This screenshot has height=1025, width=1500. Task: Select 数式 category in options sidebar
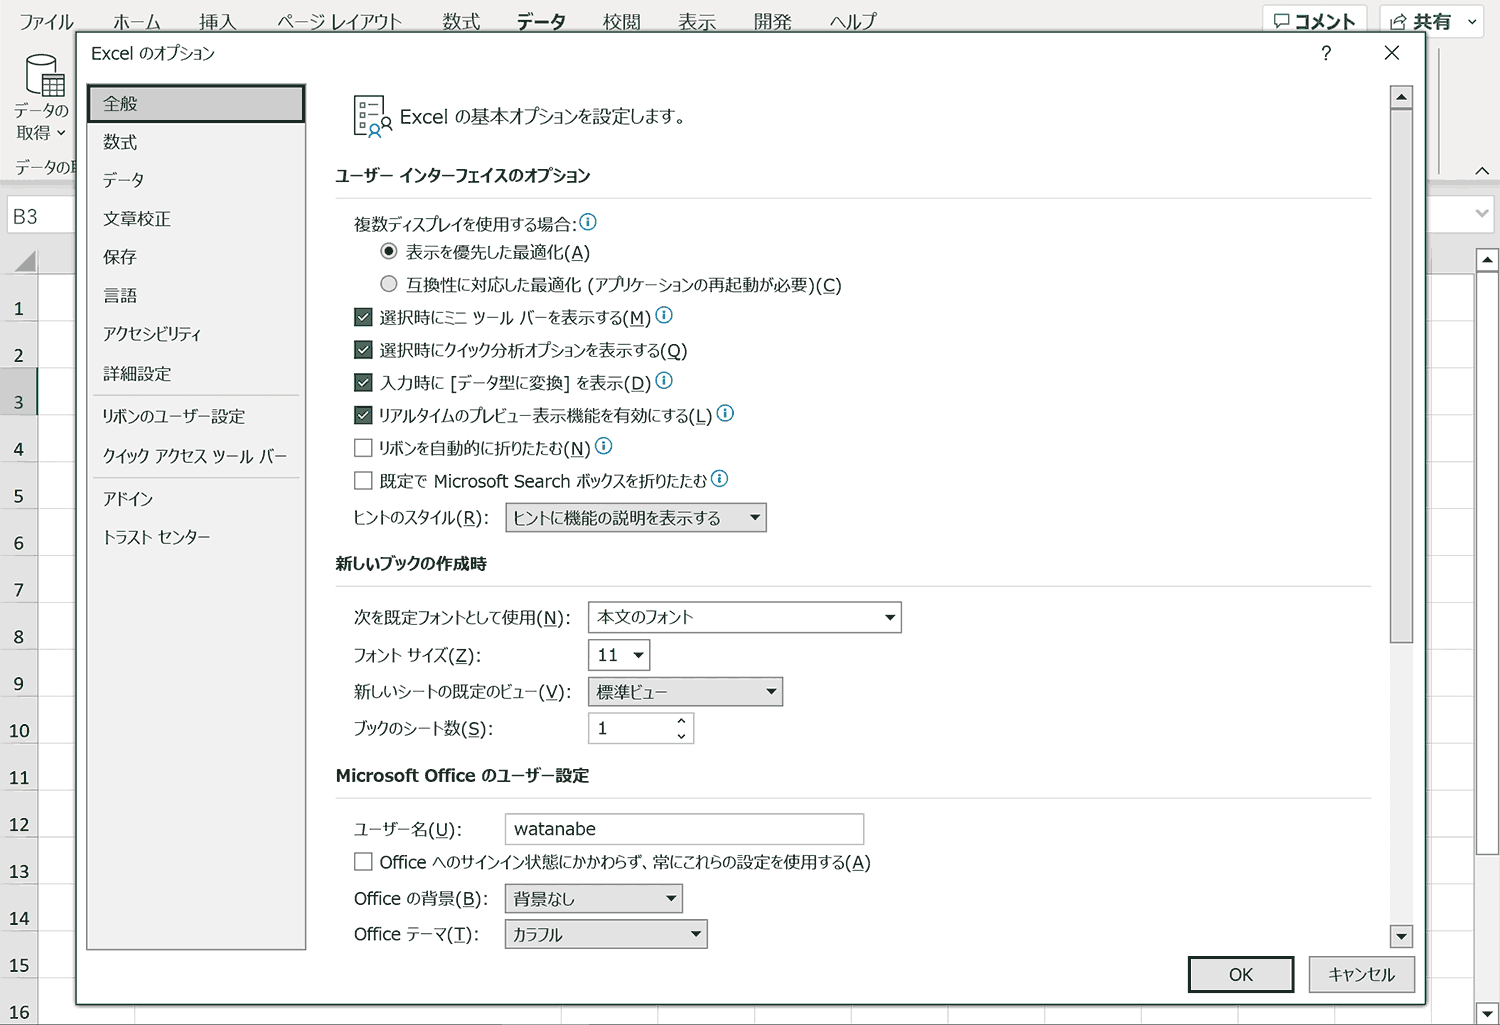[196, 142]
